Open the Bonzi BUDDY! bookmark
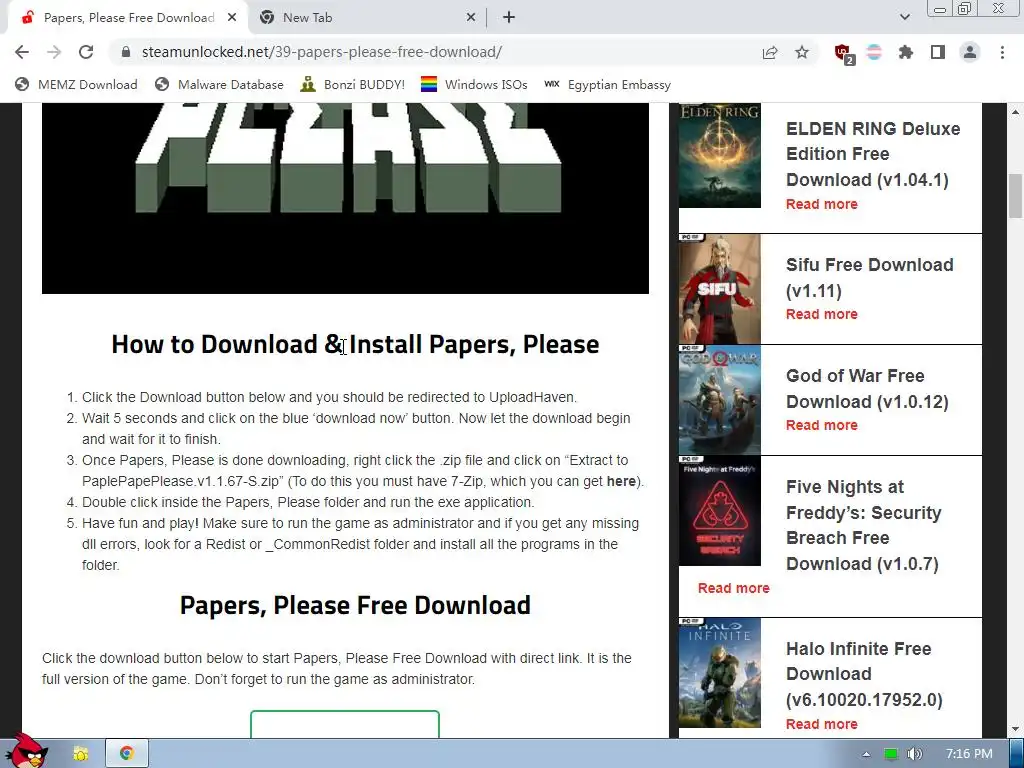The width and height of the screenshot is (1024, 768). (353, 85)
